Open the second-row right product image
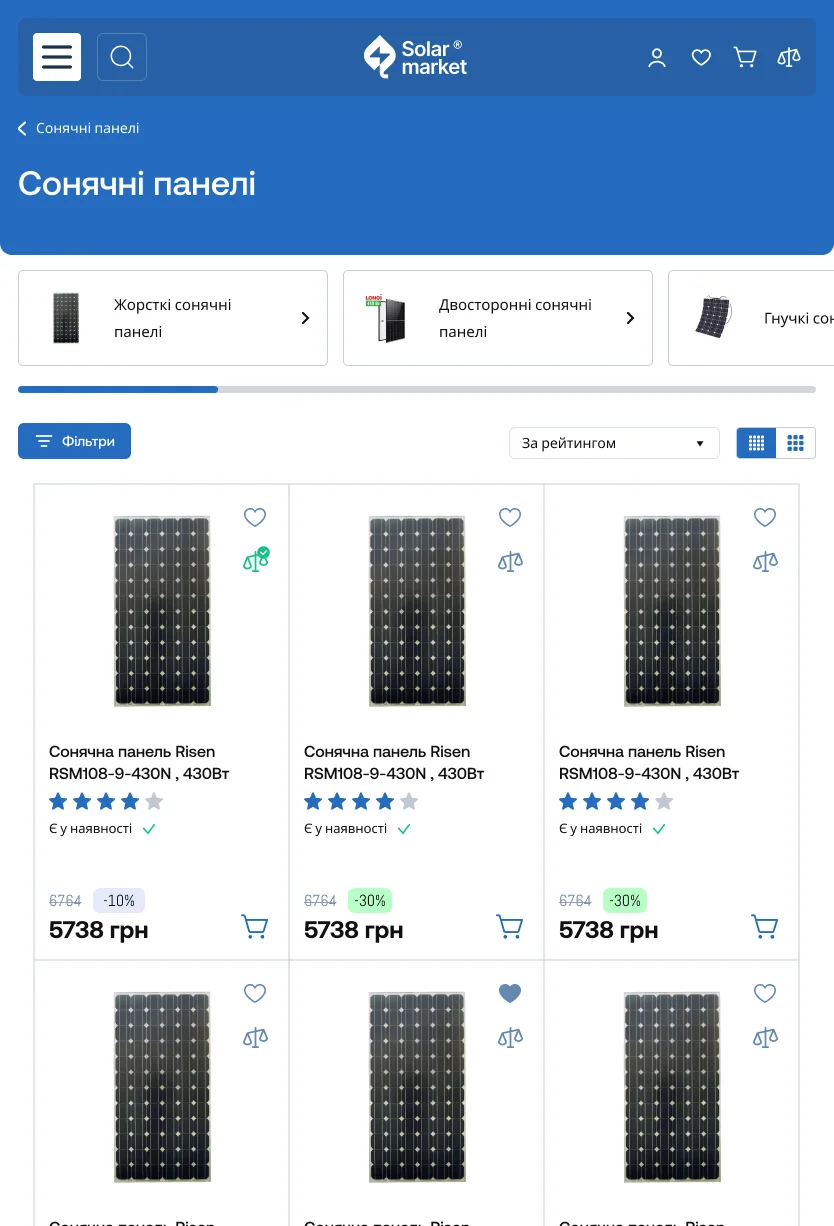The width and height of the screenshot is (834, 1226). coord(672,1088)
